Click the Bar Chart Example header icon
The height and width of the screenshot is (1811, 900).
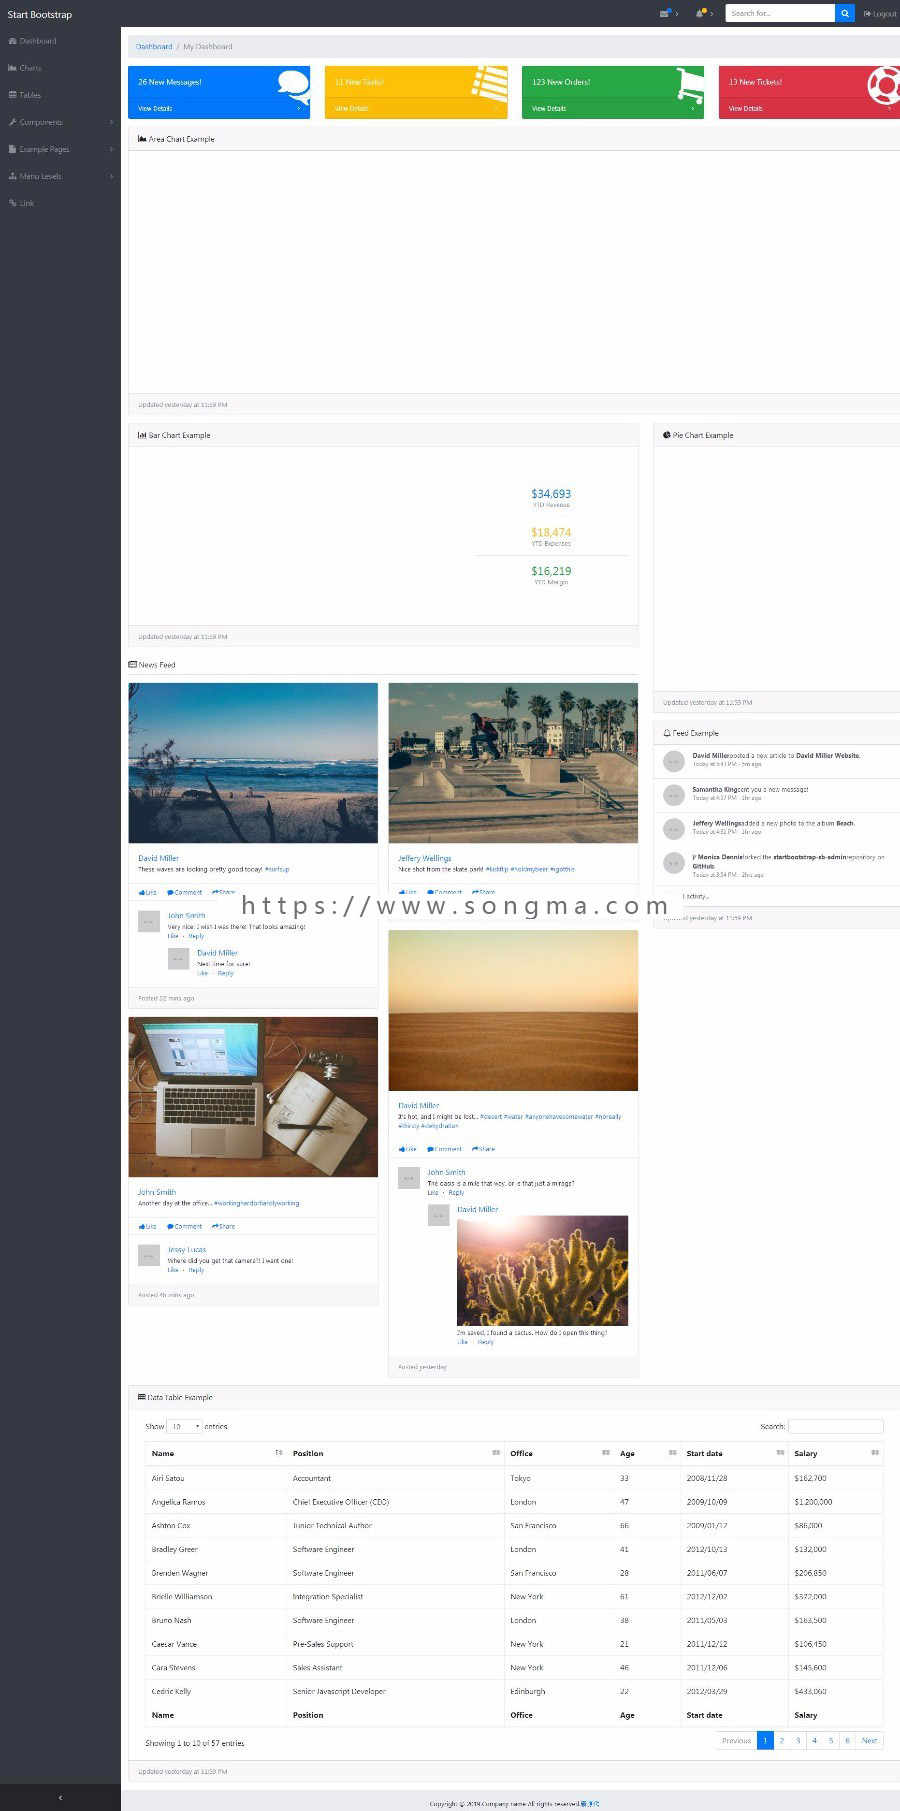(x=142, y=435)
